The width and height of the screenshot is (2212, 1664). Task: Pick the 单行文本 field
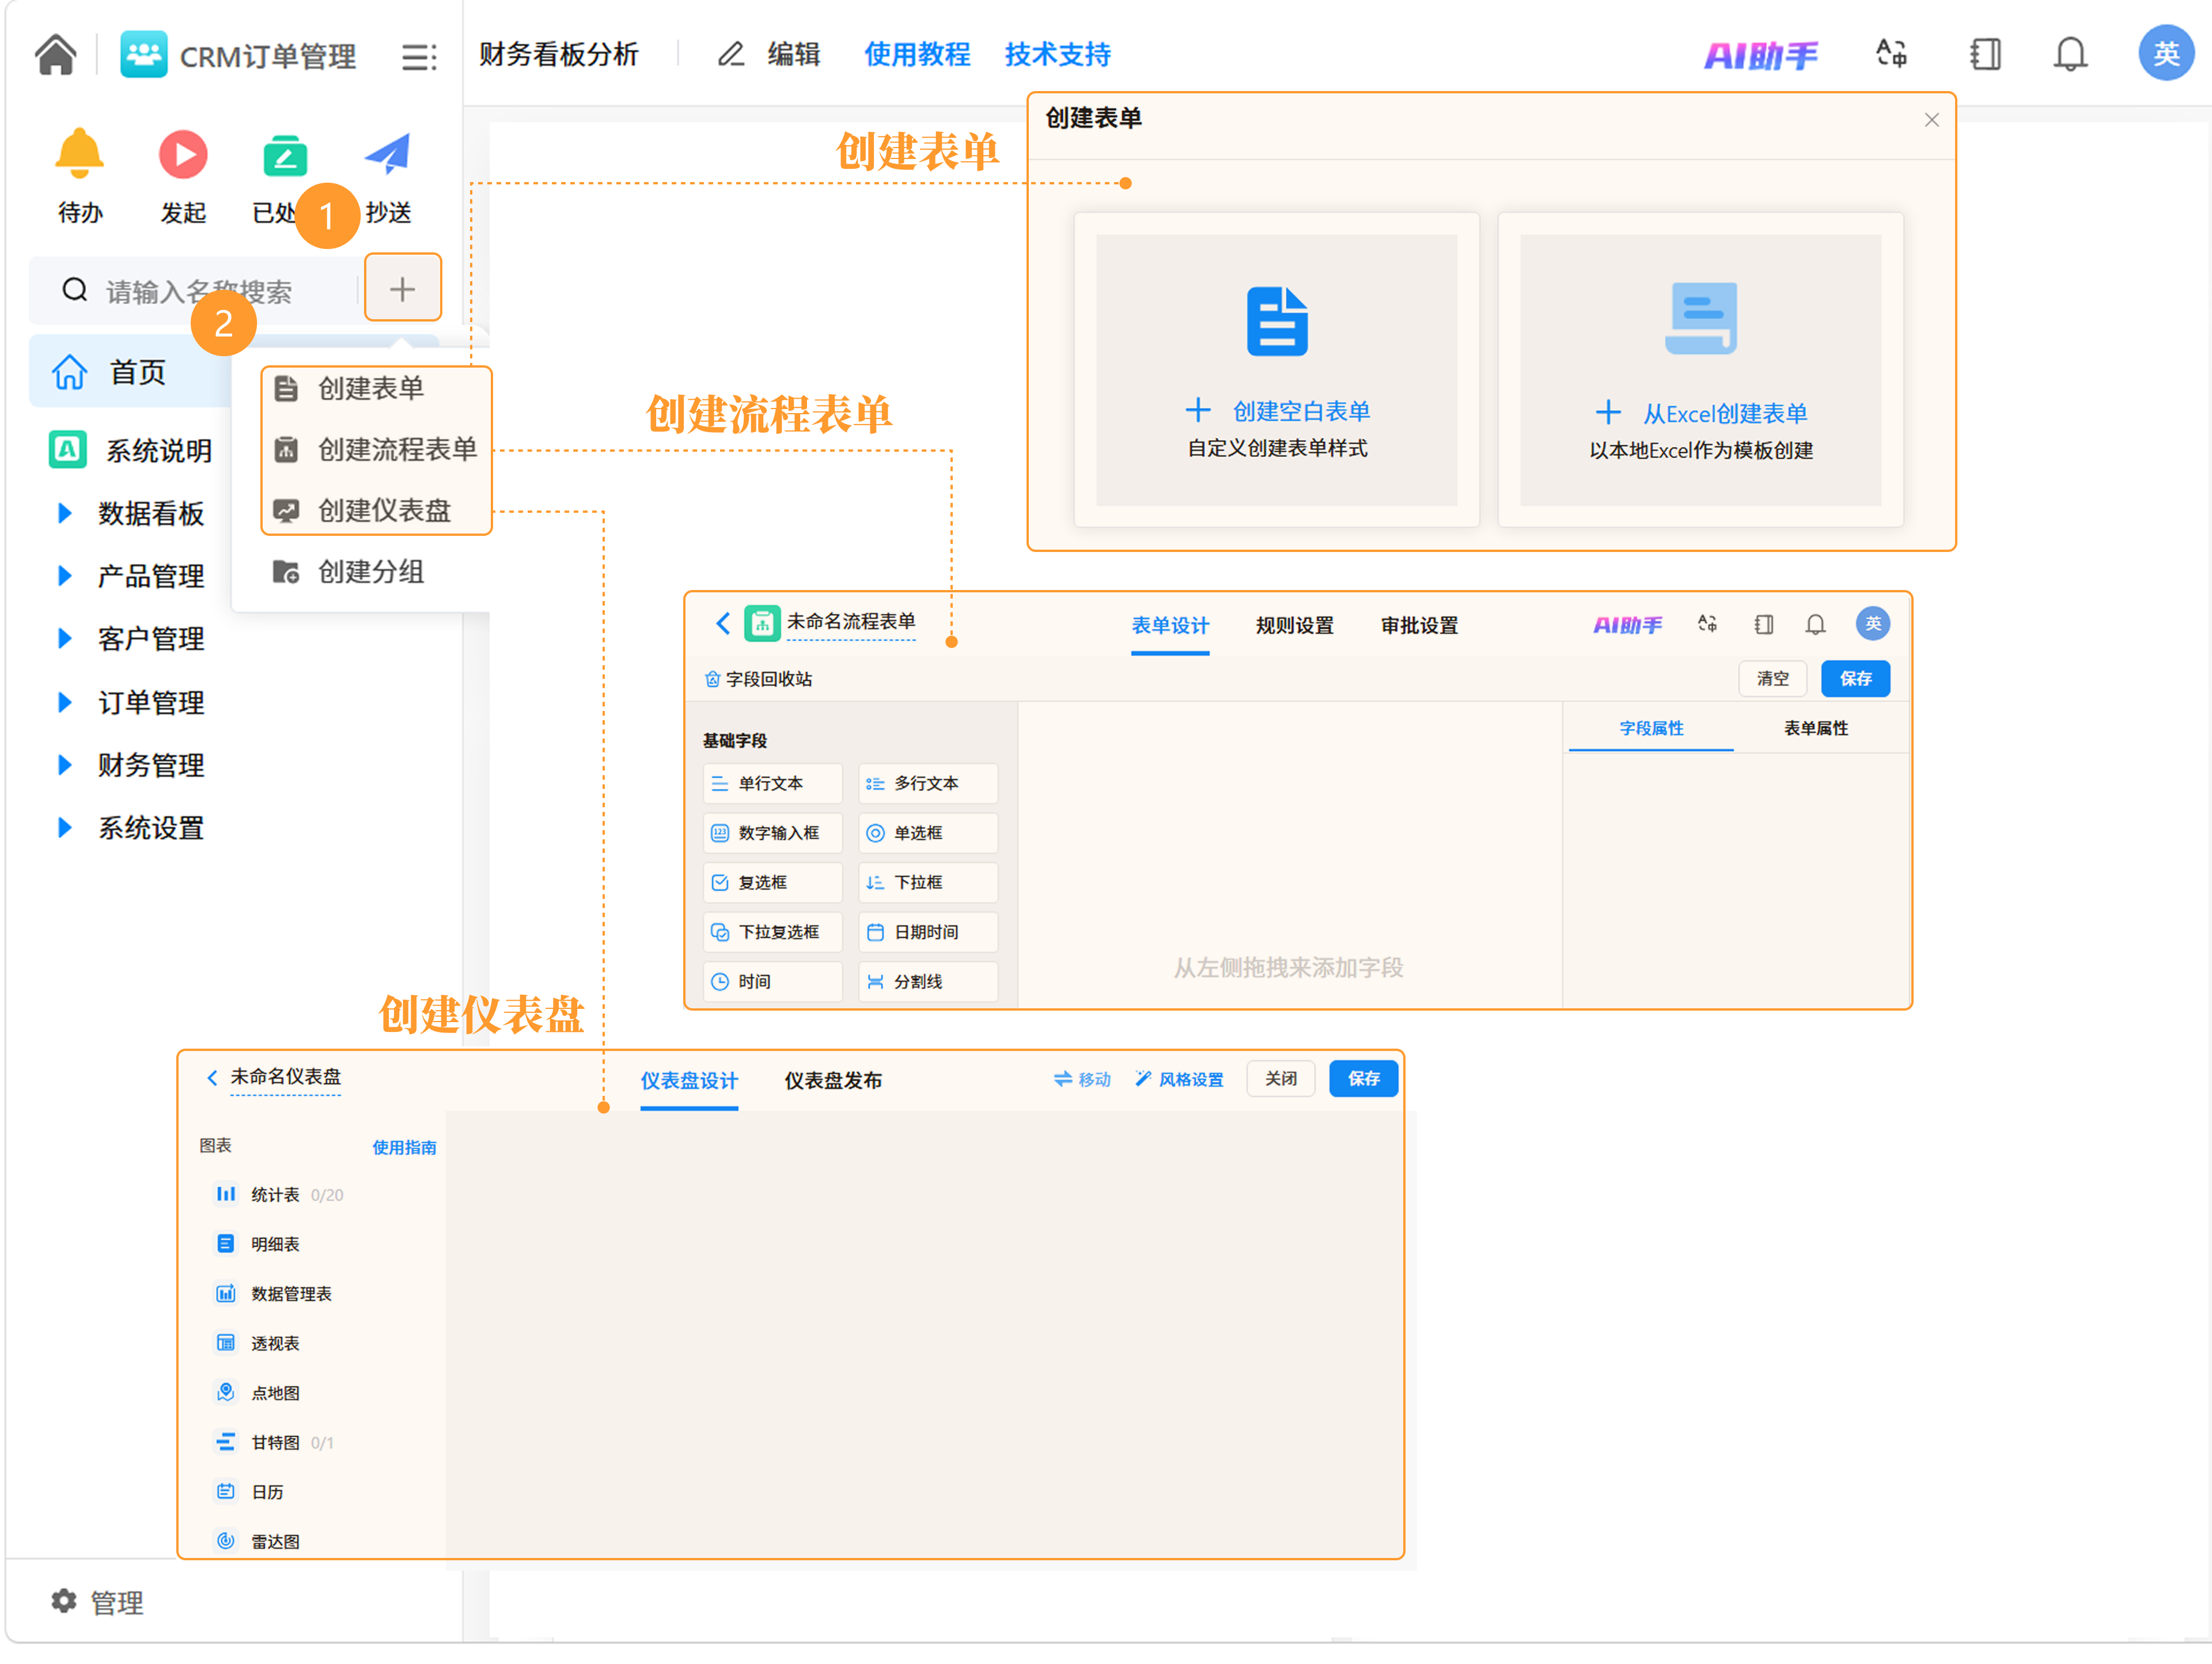[772, 784]
